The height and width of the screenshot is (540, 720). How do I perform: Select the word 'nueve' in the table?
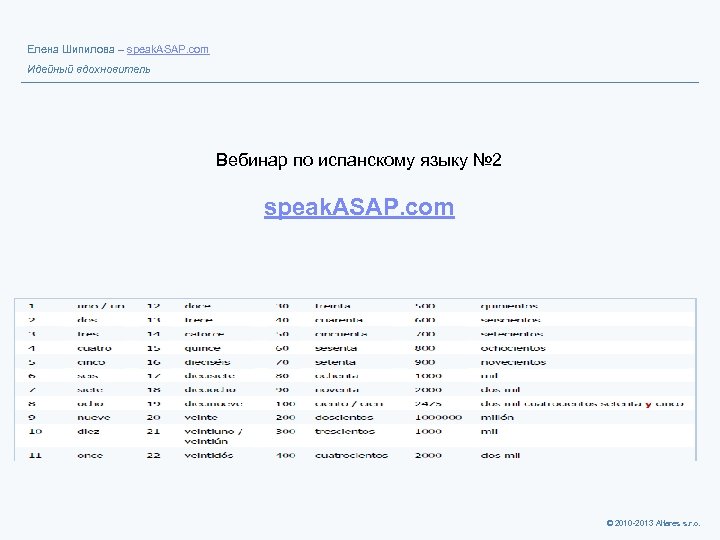tap(94, 417)
